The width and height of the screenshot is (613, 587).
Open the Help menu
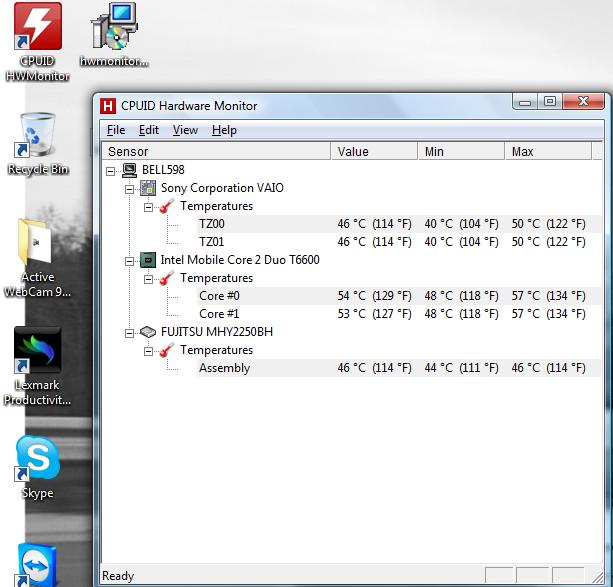(x=224, y=130)
